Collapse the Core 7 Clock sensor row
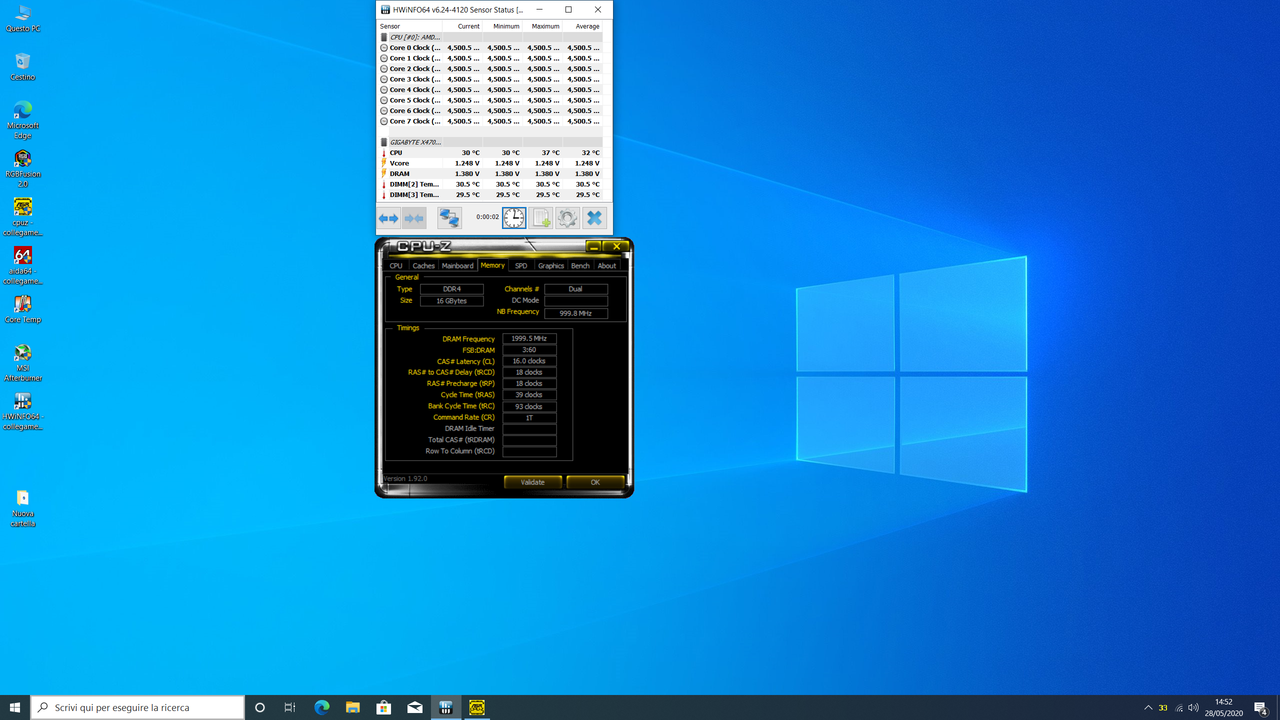The image size is (1280, 720). tap(383, 121)
